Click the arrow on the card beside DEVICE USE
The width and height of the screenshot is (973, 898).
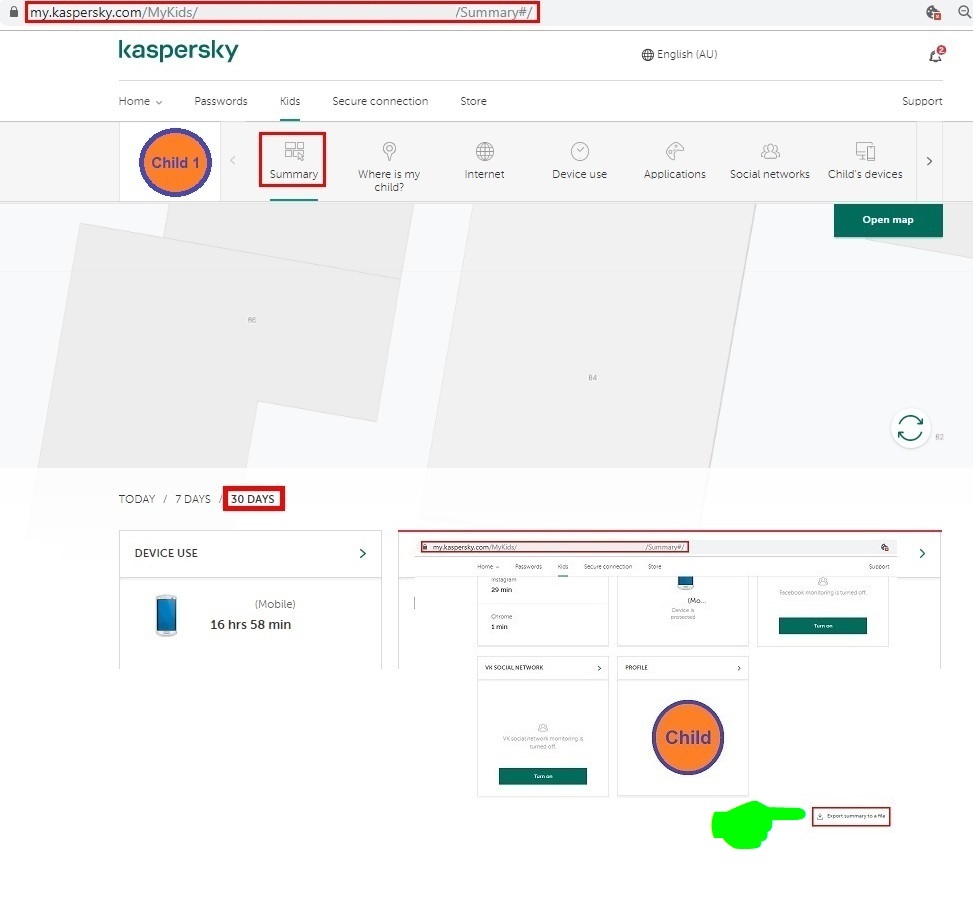pos(922,553)
